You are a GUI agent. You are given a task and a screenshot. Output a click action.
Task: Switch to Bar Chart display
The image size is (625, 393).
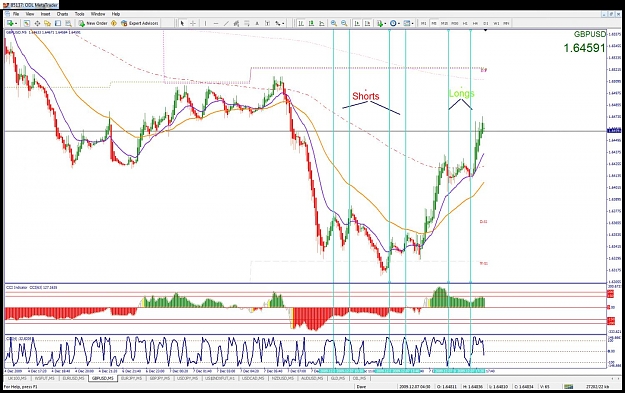pos(301,24)
